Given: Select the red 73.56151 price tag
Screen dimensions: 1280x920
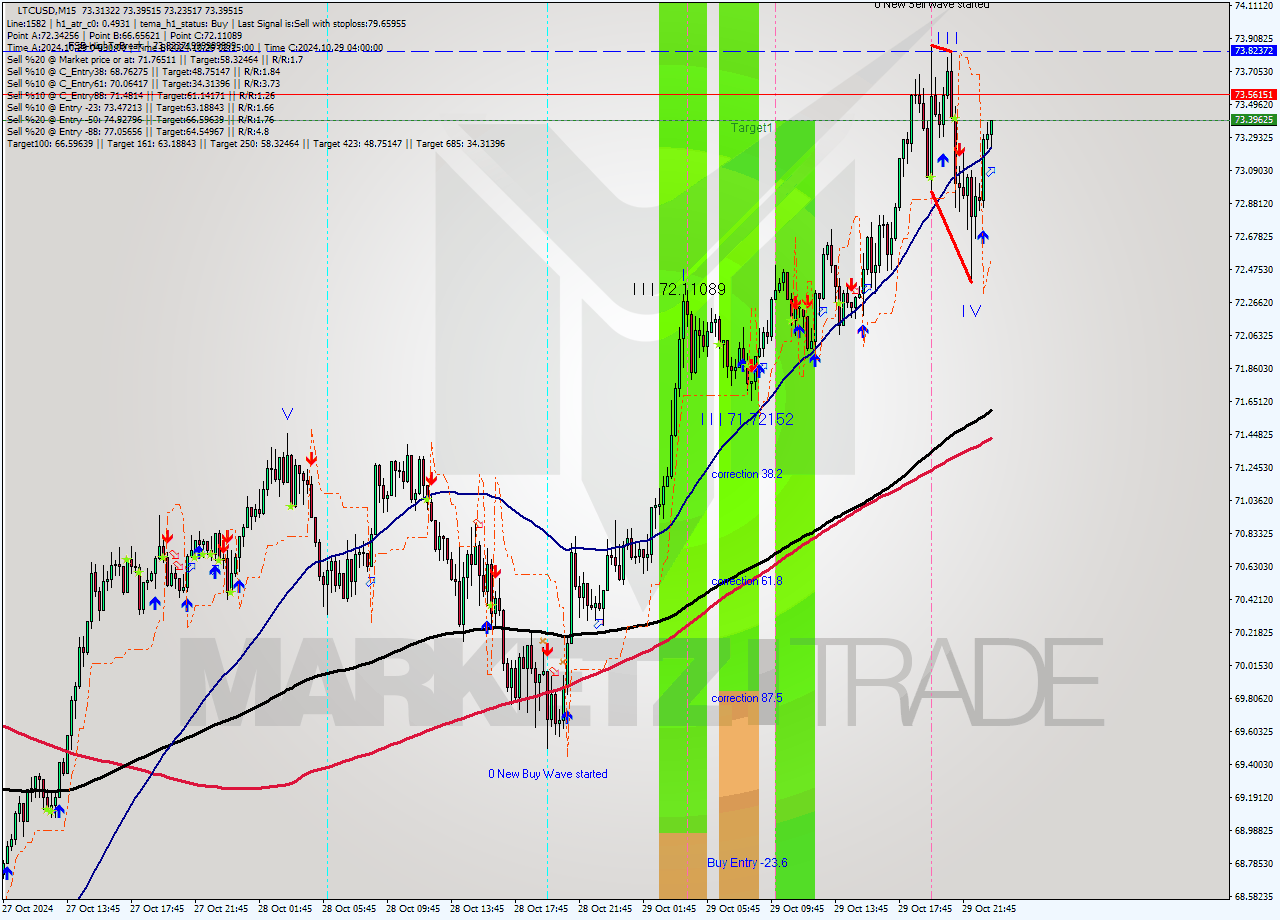Looking at the screenshot, I should click(1253, 94).
